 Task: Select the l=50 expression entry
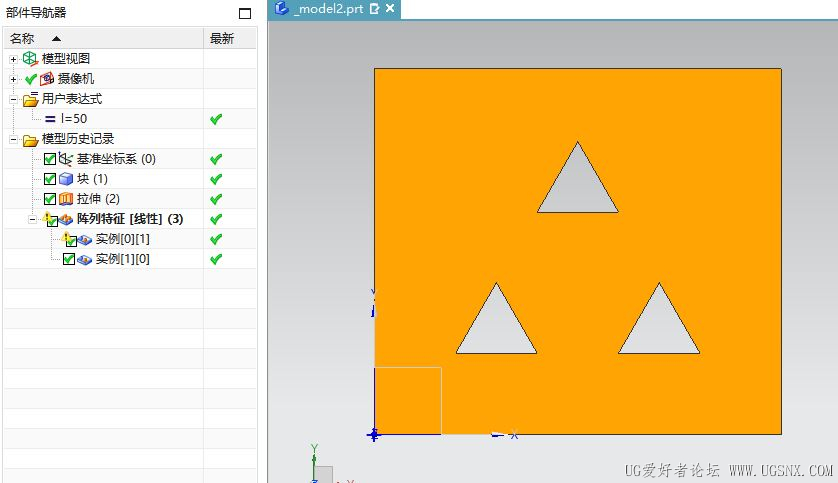(74, 119)
